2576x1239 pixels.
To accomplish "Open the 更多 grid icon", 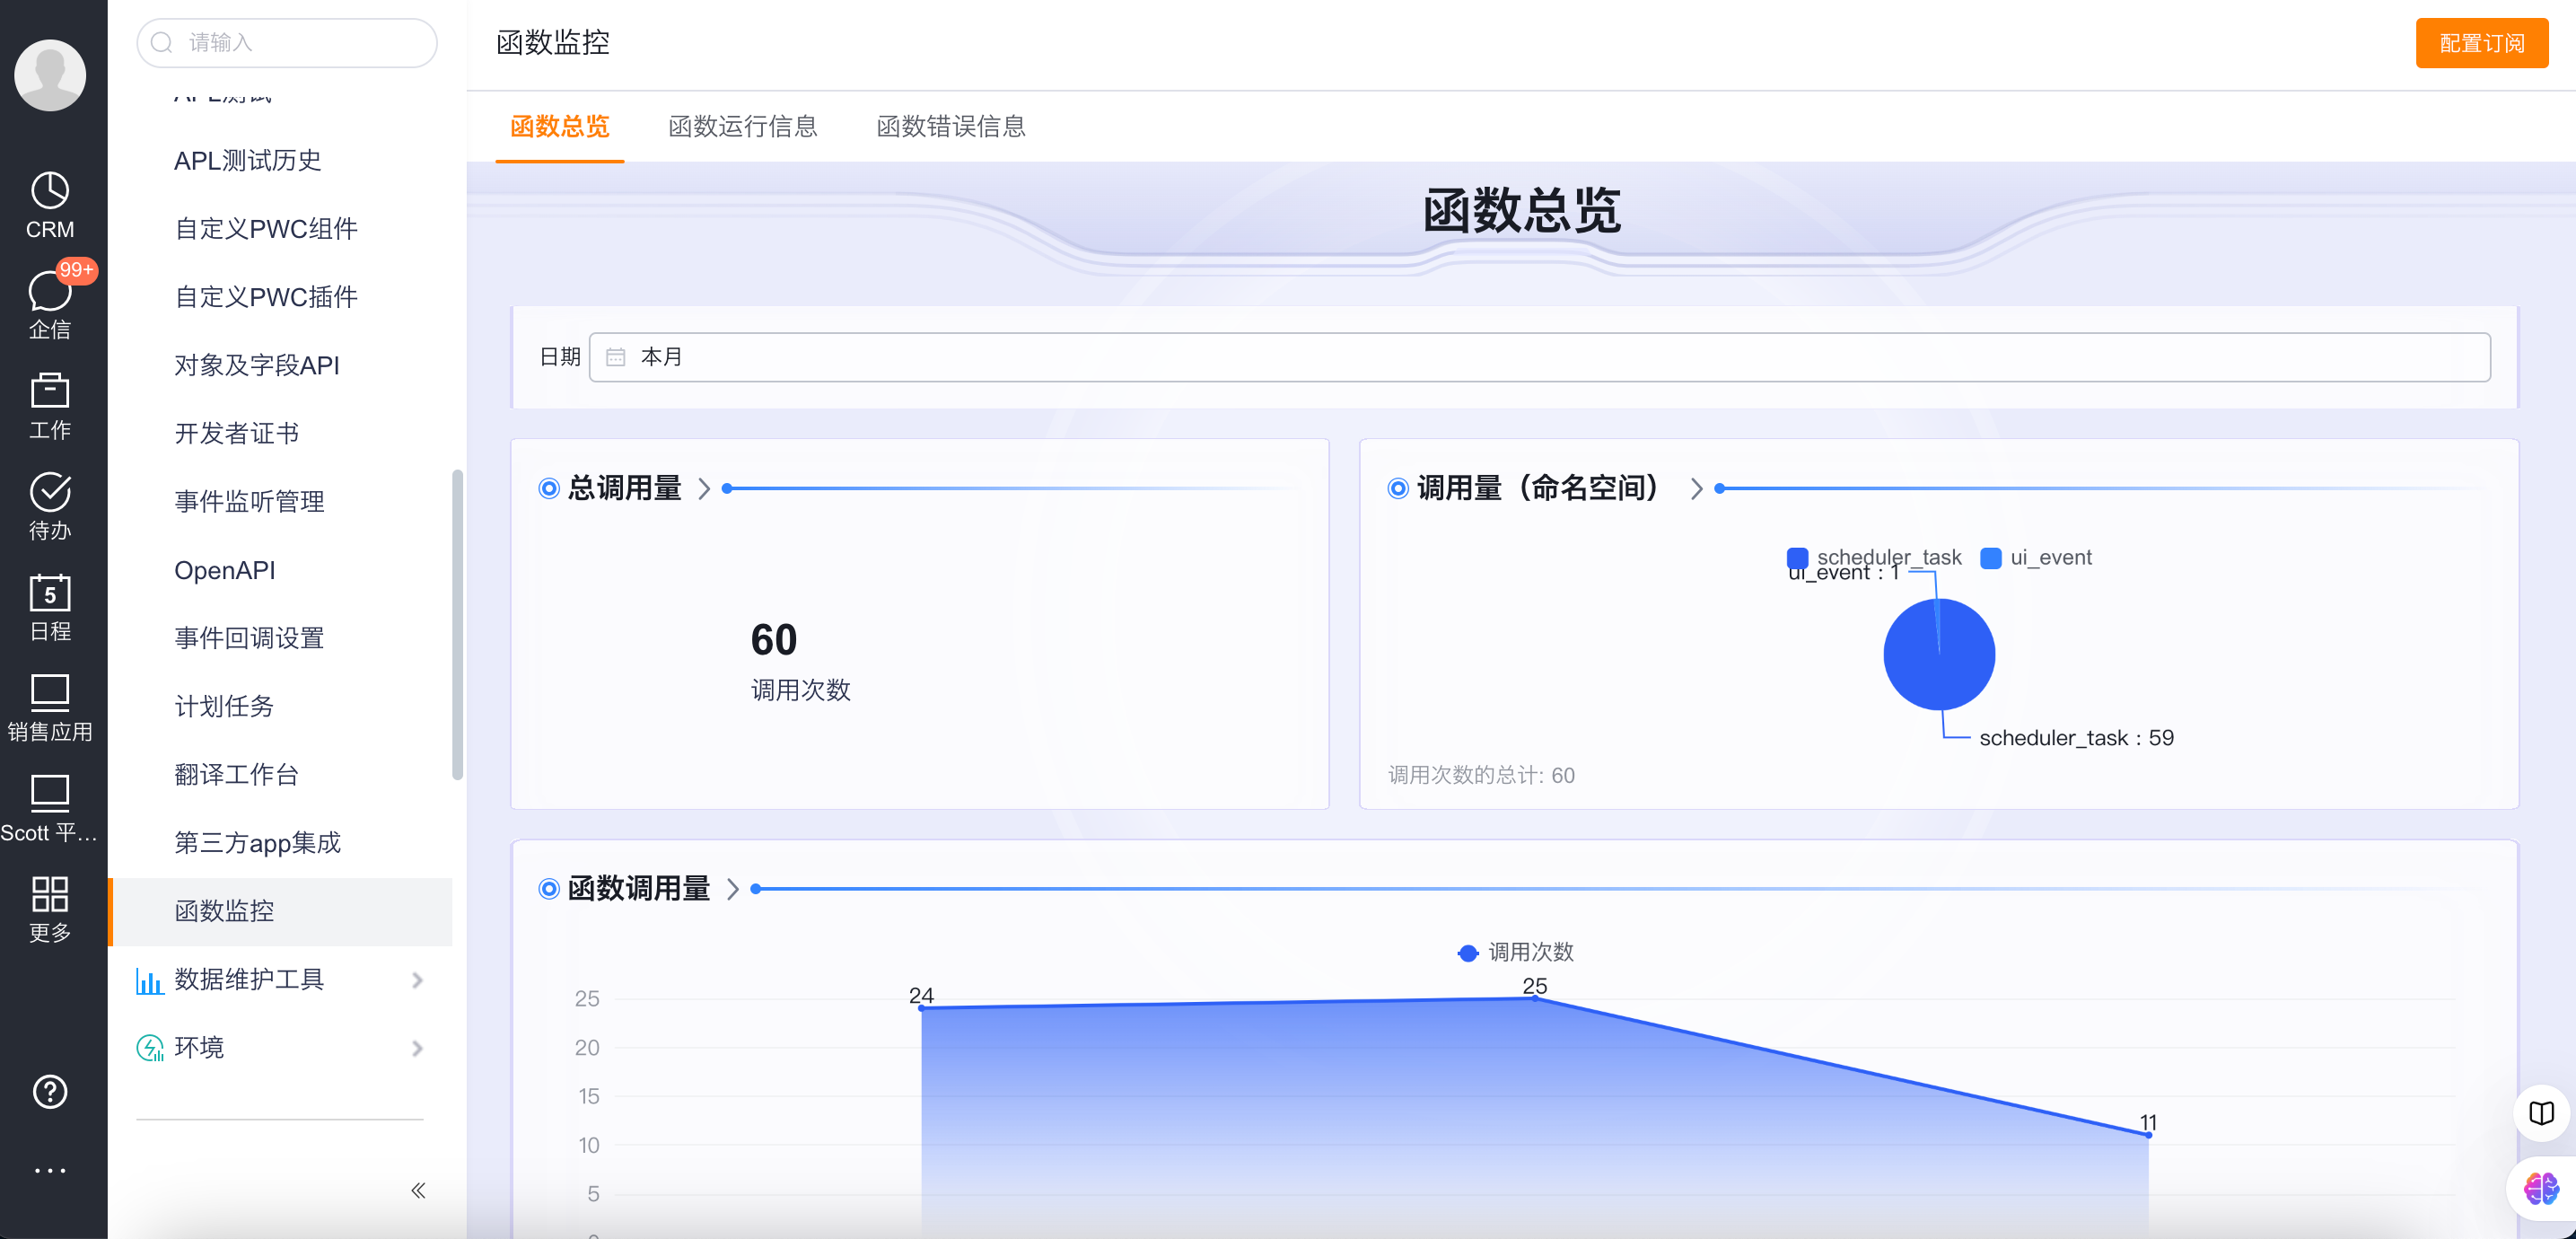I will (50, 908).
